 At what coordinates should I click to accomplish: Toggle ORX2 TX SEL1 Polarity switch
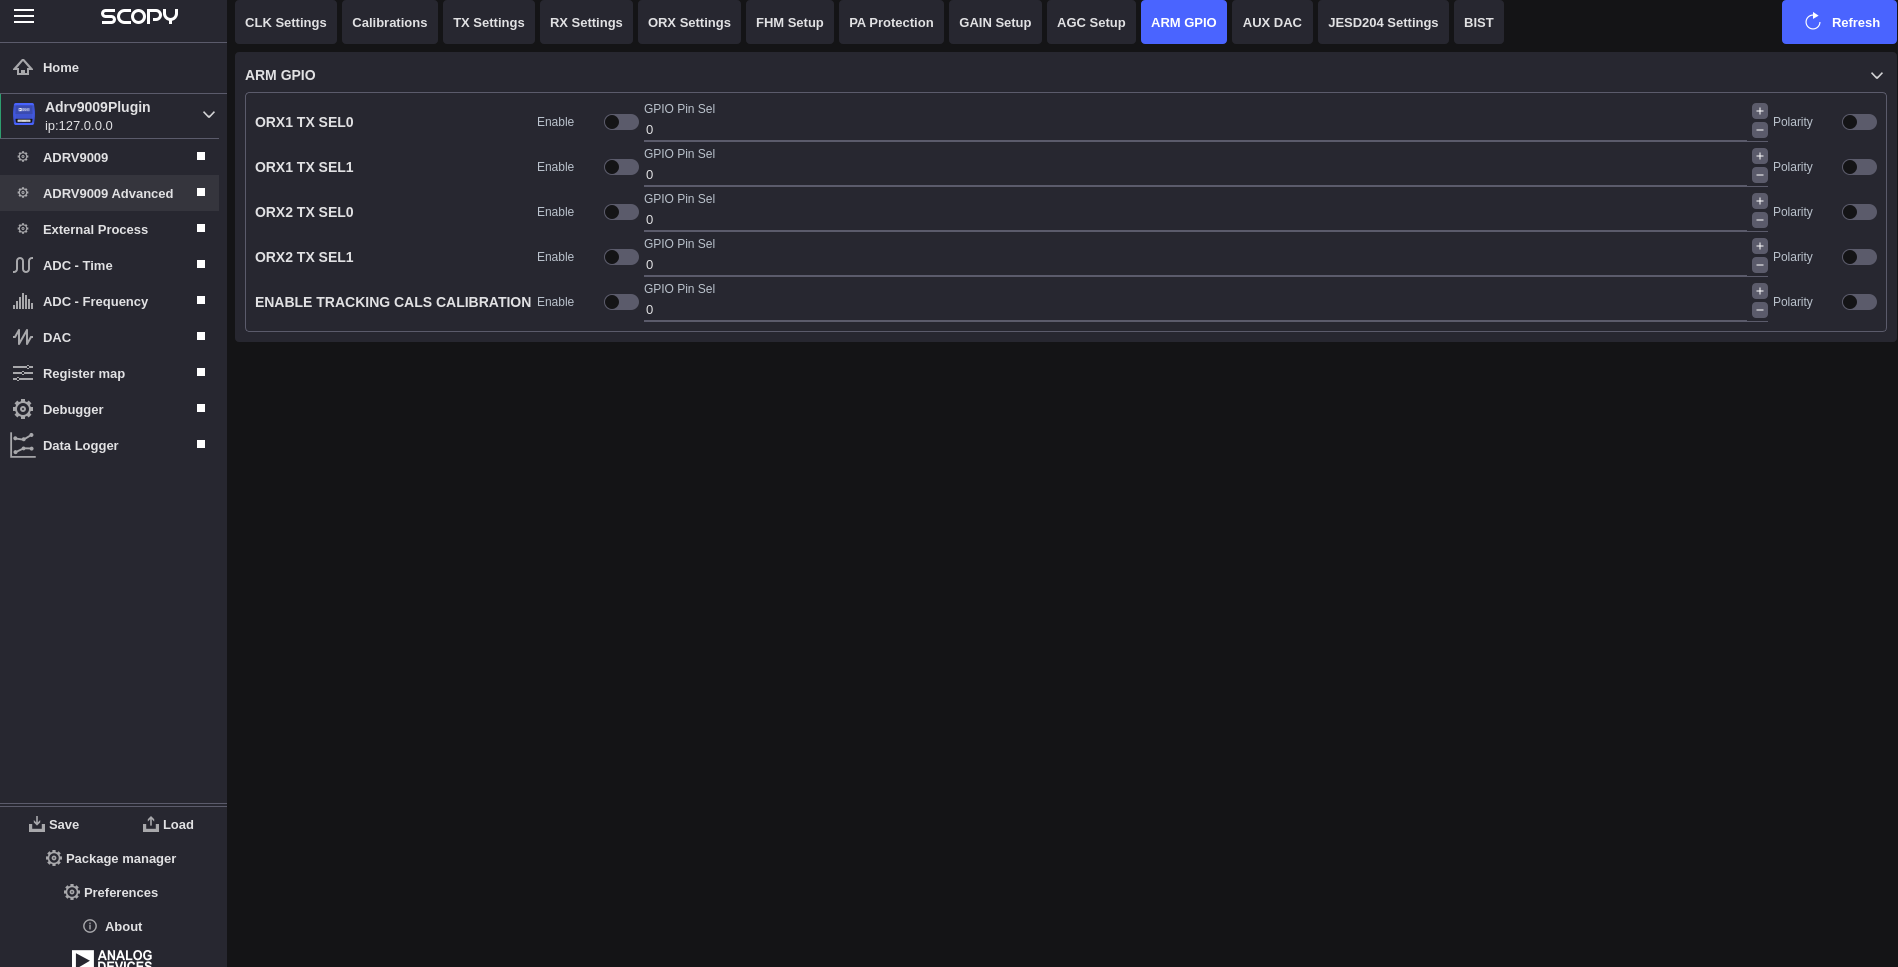tap(1859, 257)
